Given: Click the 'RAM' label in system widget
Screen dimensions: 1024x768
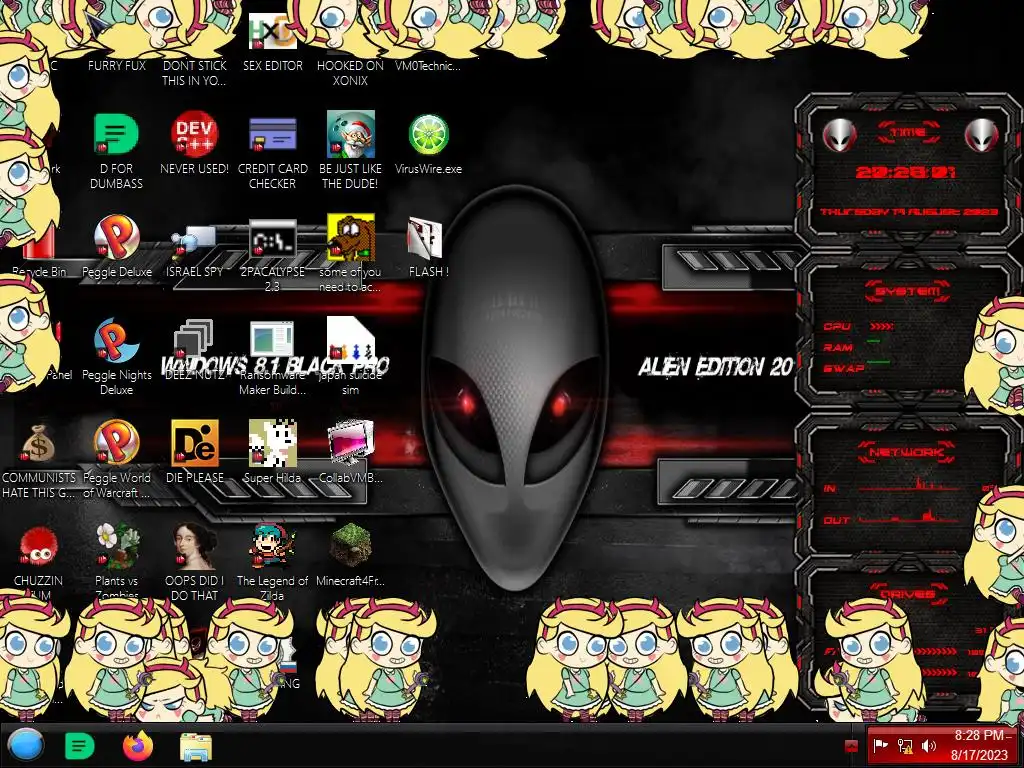Looking at the screenshot, I should (838, 347).
